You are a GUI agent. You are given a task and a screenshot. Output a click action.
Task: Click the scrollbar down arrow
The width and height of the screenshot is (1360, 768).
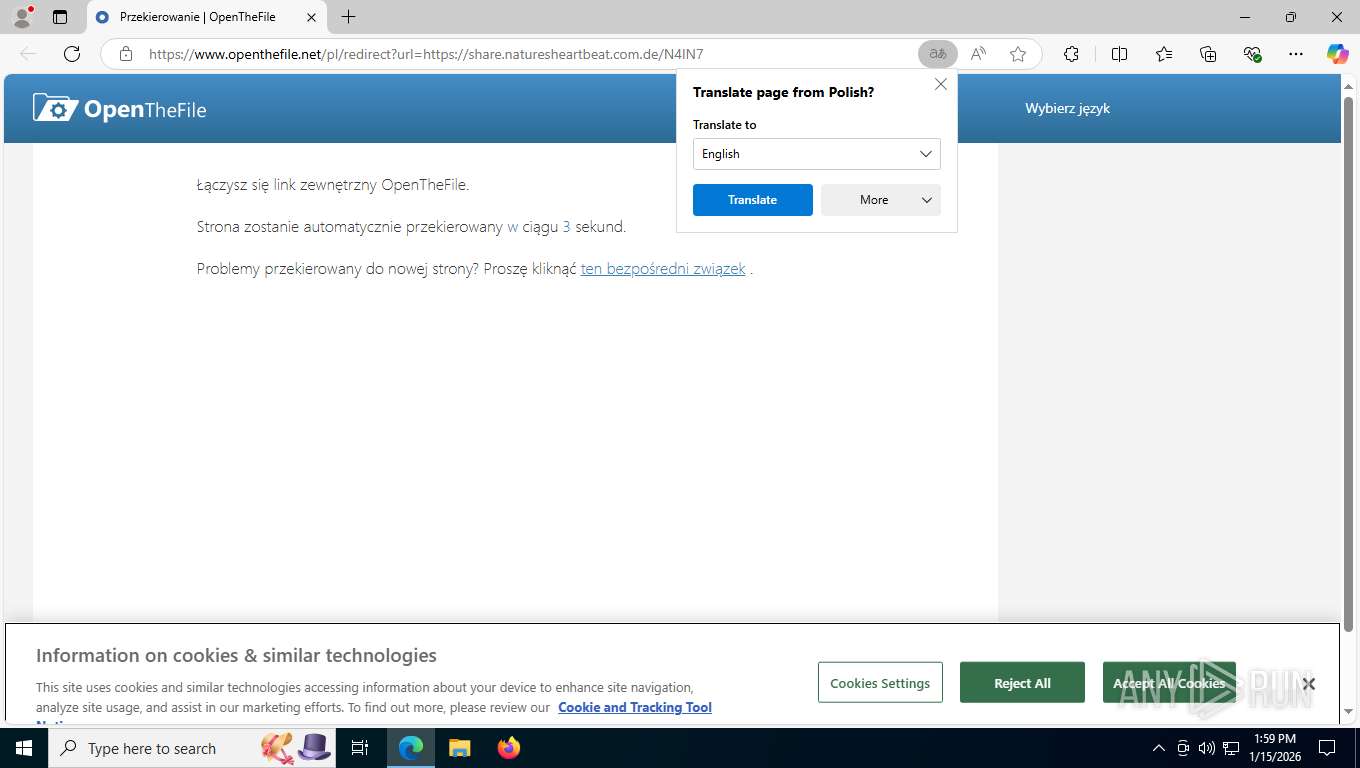click(1349, 711)
